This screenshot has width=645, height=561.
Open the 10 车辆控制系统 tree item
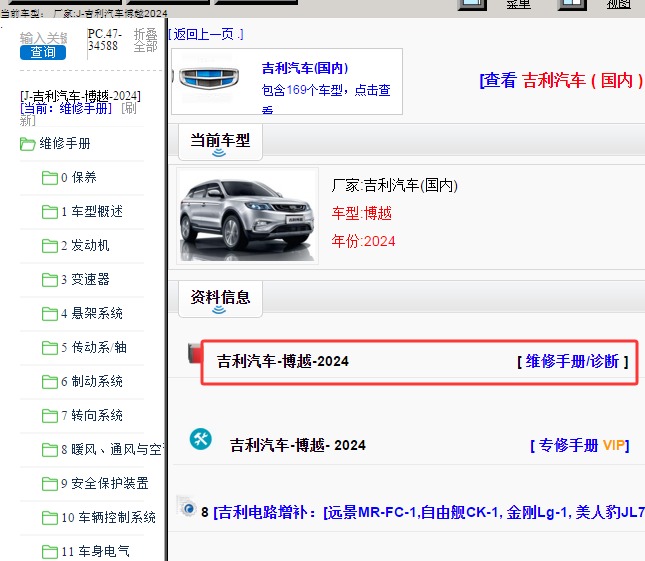[x=108, y=517]
